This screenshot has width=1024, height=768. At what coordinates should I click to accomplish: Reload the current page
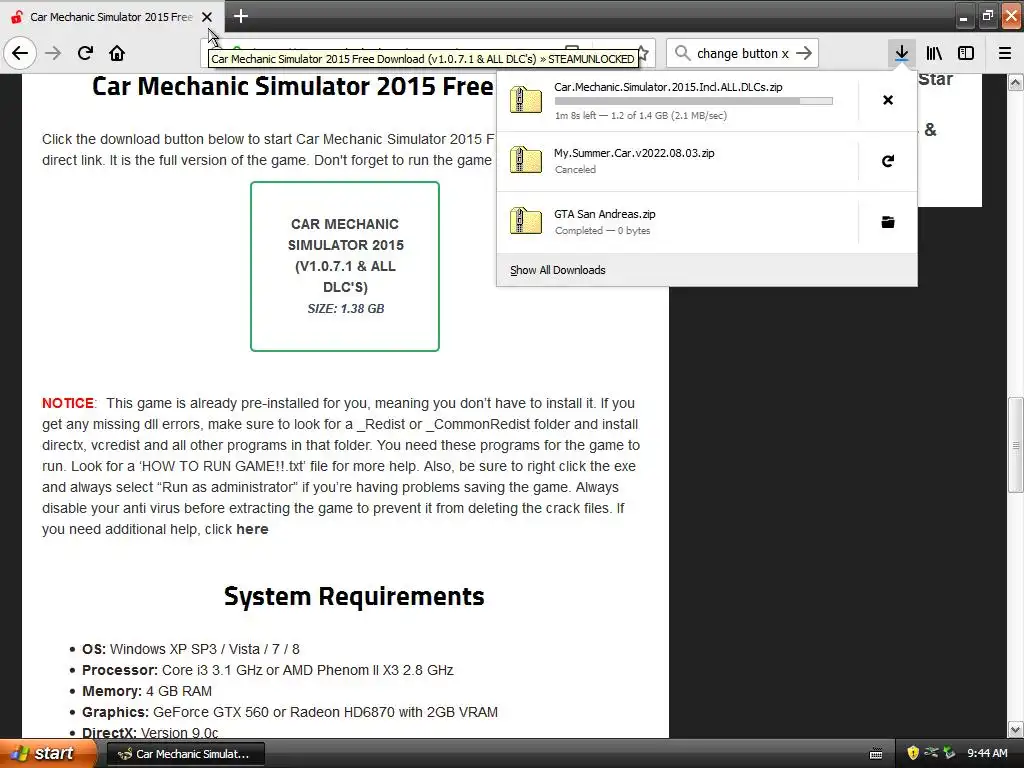85,53
